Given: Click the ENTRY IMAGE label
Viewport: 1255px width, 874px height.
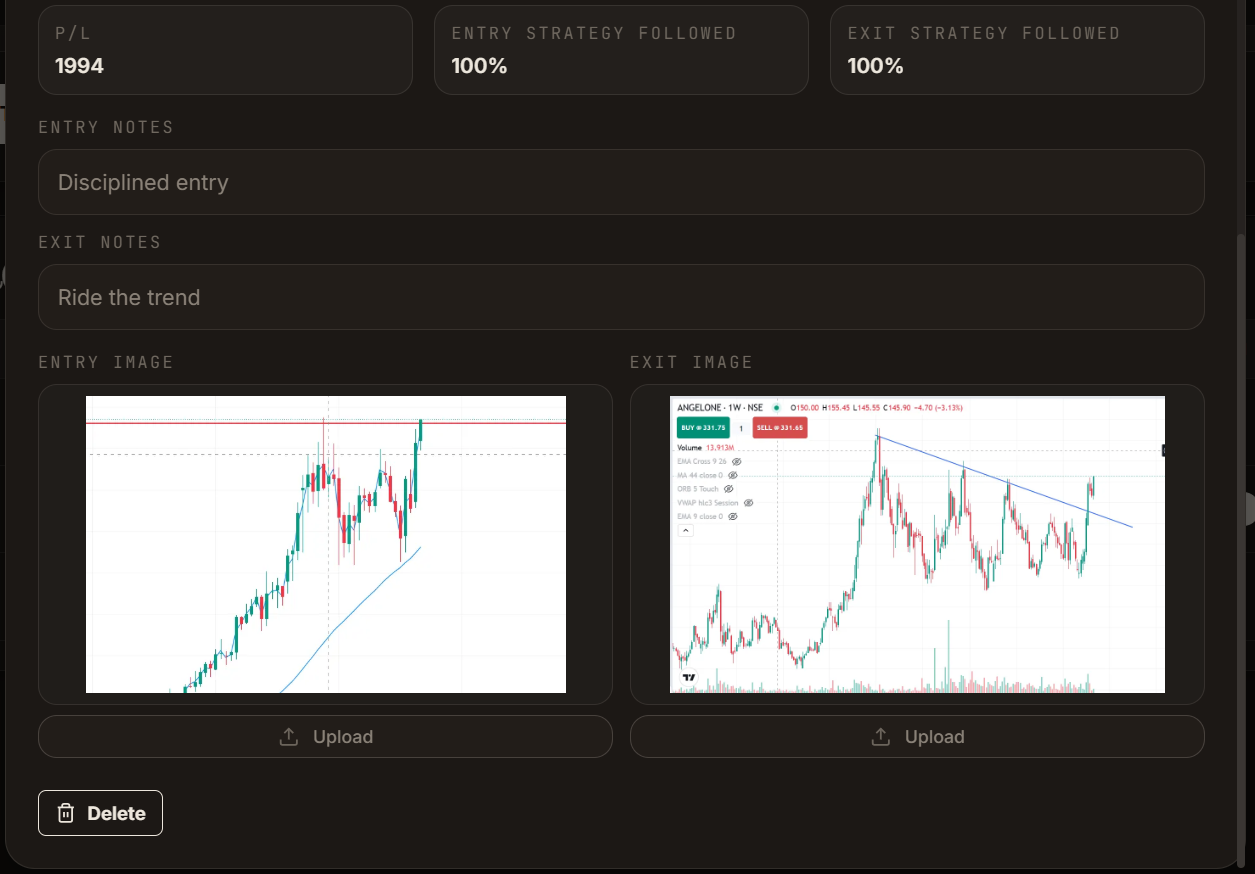Looking at the screenshot, I should click(x=106, y=362).
